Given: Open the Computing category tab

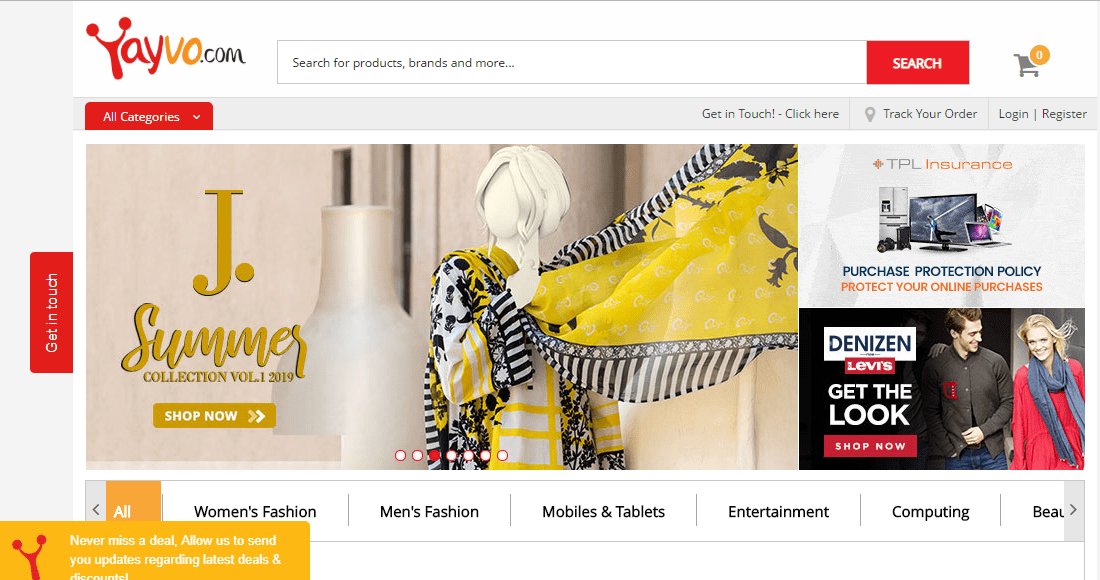Looking at the screenshot, I should (930, 511).
